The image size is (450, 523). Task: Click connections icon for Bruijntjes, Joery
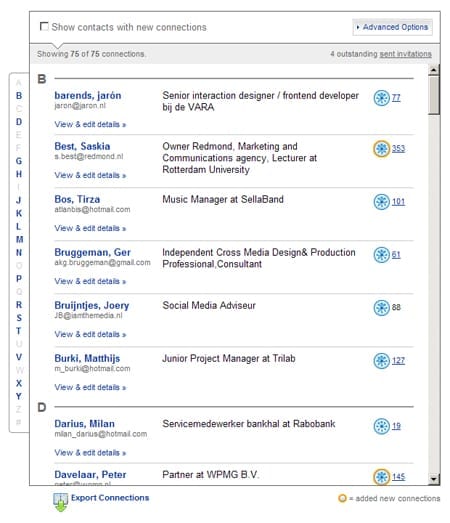point(381,308)
